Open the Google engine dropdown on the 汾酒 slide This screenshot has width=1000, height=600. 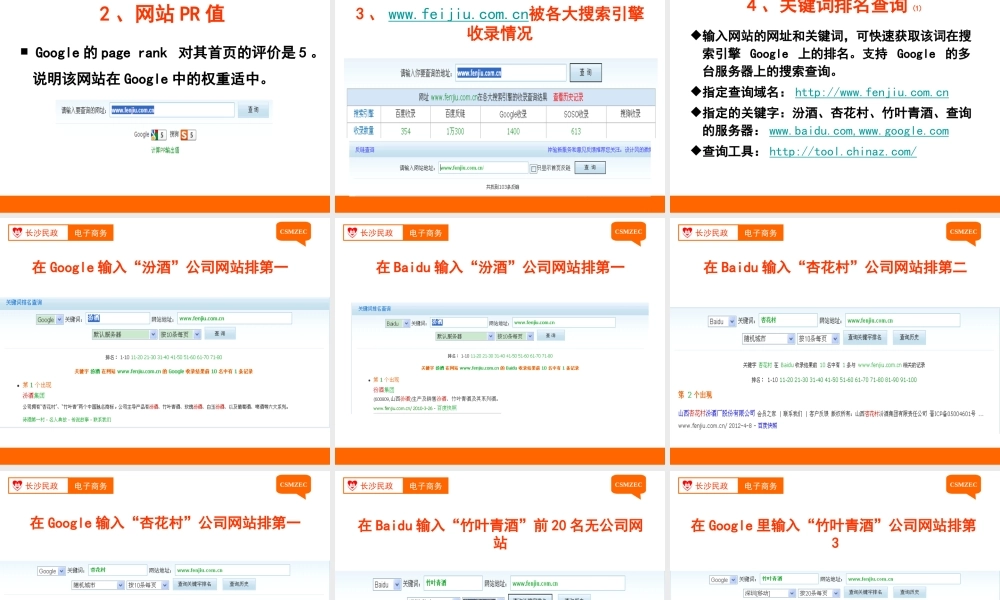click(48, 319)
